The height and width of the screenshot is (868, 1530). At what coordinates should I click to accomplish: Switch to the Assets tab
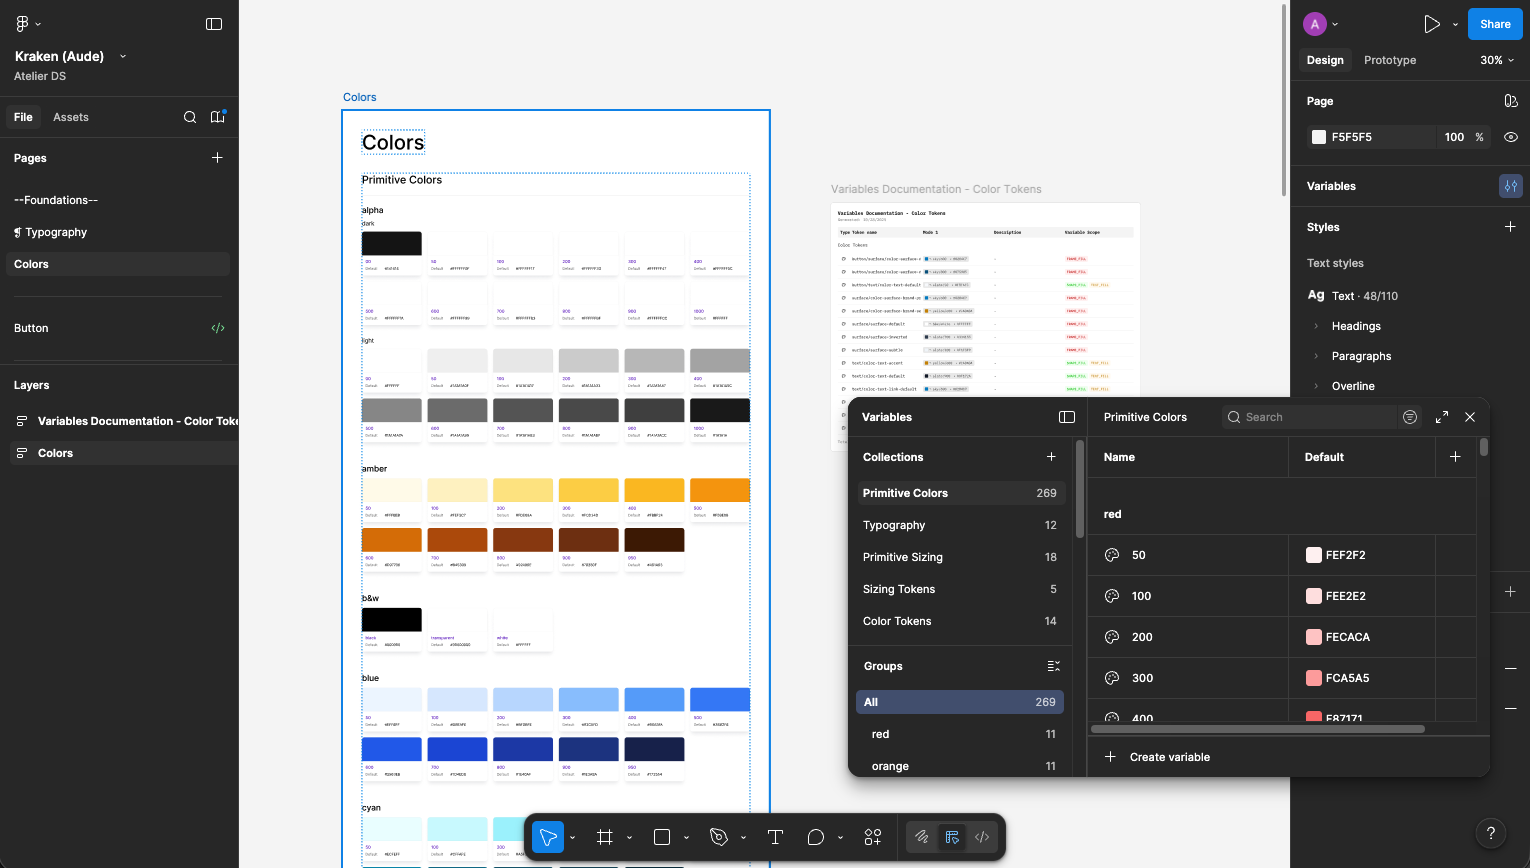pos(71,117)
